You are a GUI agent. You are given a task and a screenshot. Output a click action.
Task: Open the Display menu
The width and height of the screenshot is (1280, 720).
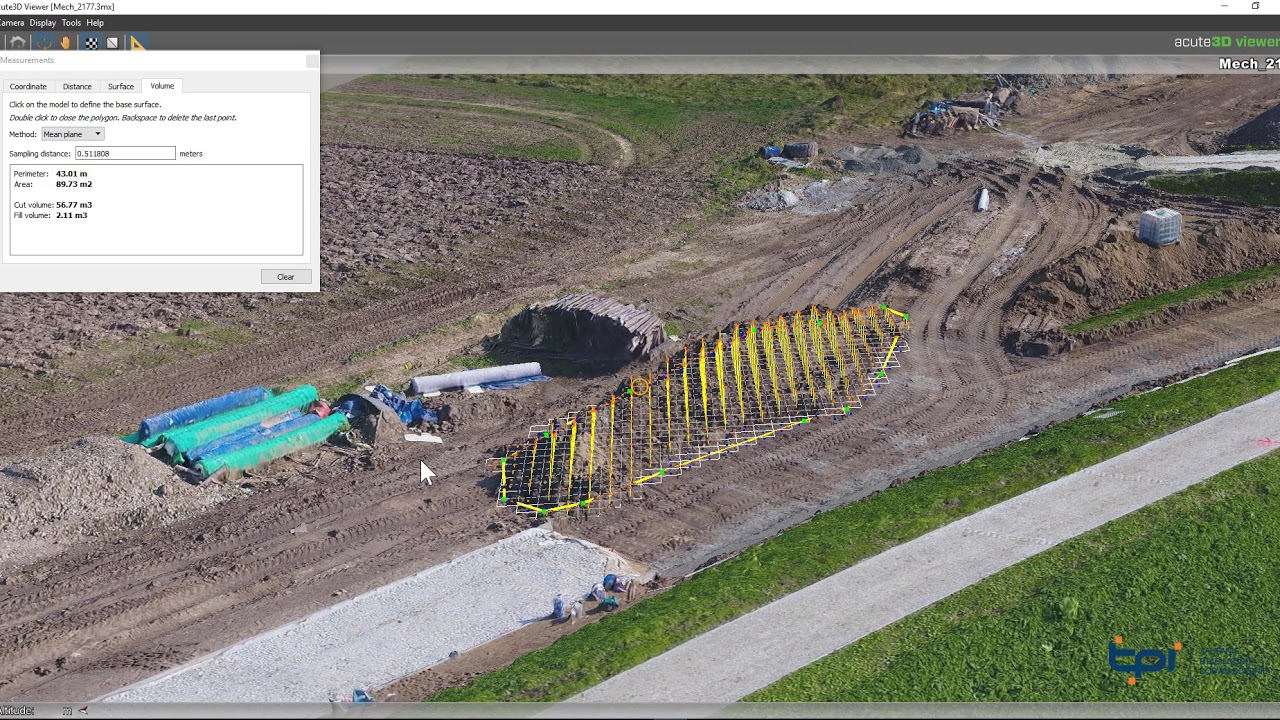43,22
